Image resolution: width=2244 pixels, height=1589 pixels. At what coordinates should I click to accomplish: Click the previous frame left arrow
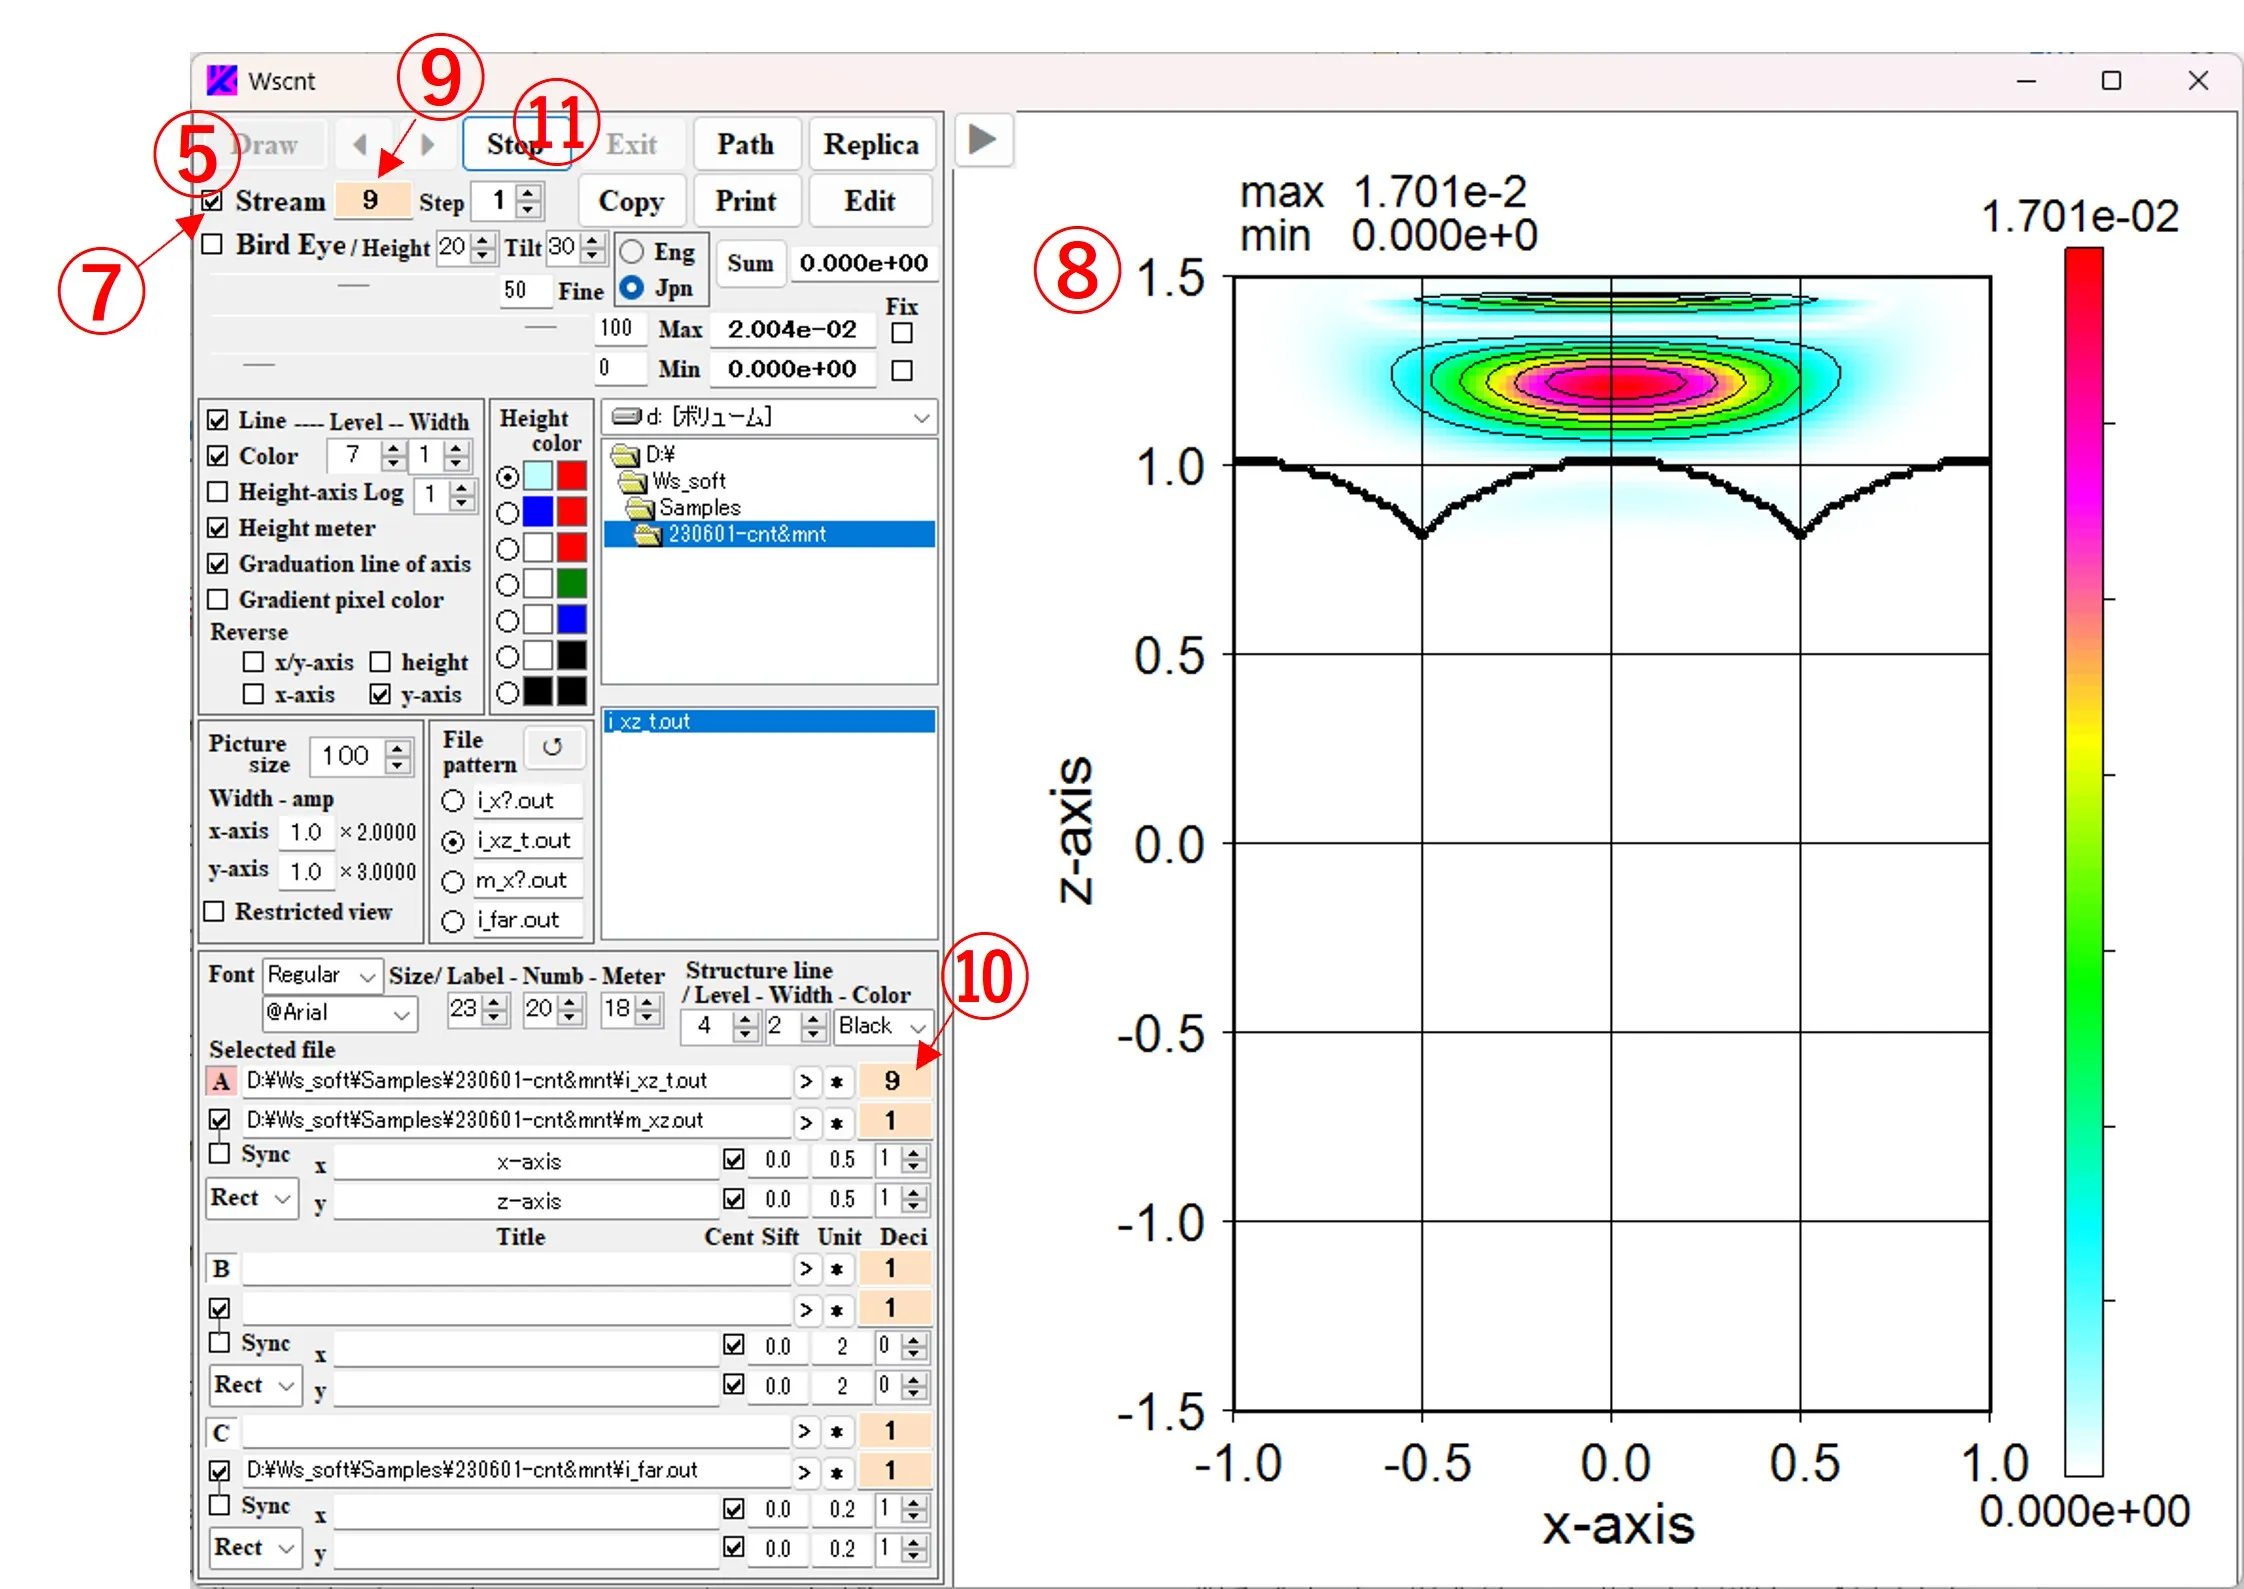(x=361, y=145)
